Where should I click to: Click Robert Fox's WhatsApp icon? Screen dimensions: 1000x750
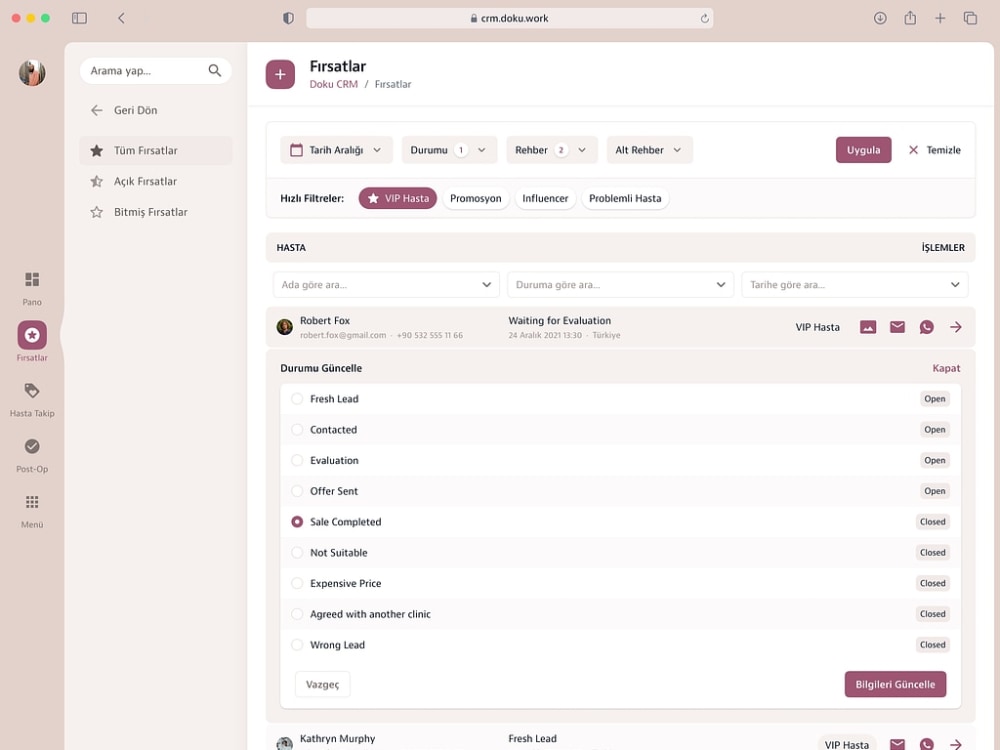(927, 327)
